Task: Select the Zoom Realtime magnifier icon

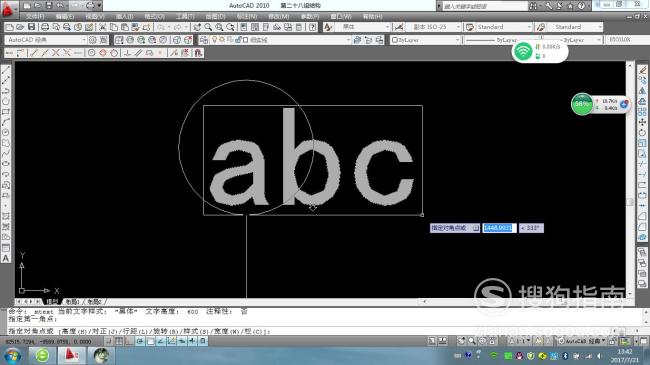Action: pos(208,27)
